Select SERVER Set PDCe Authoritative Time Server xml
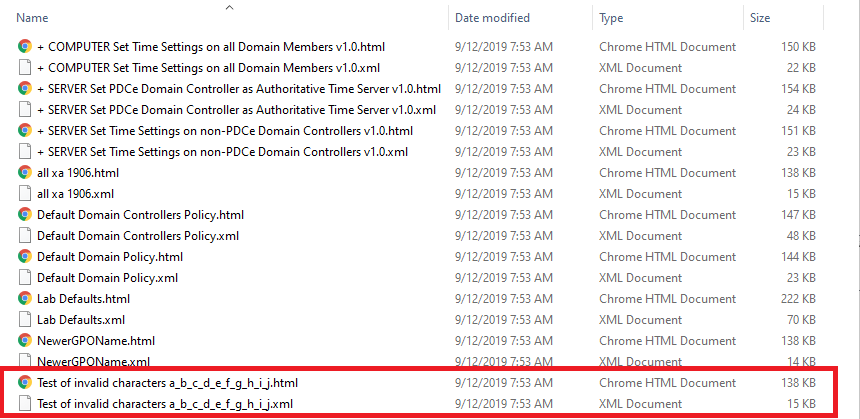Screen dimensions: 860x419 pos(236,110)
